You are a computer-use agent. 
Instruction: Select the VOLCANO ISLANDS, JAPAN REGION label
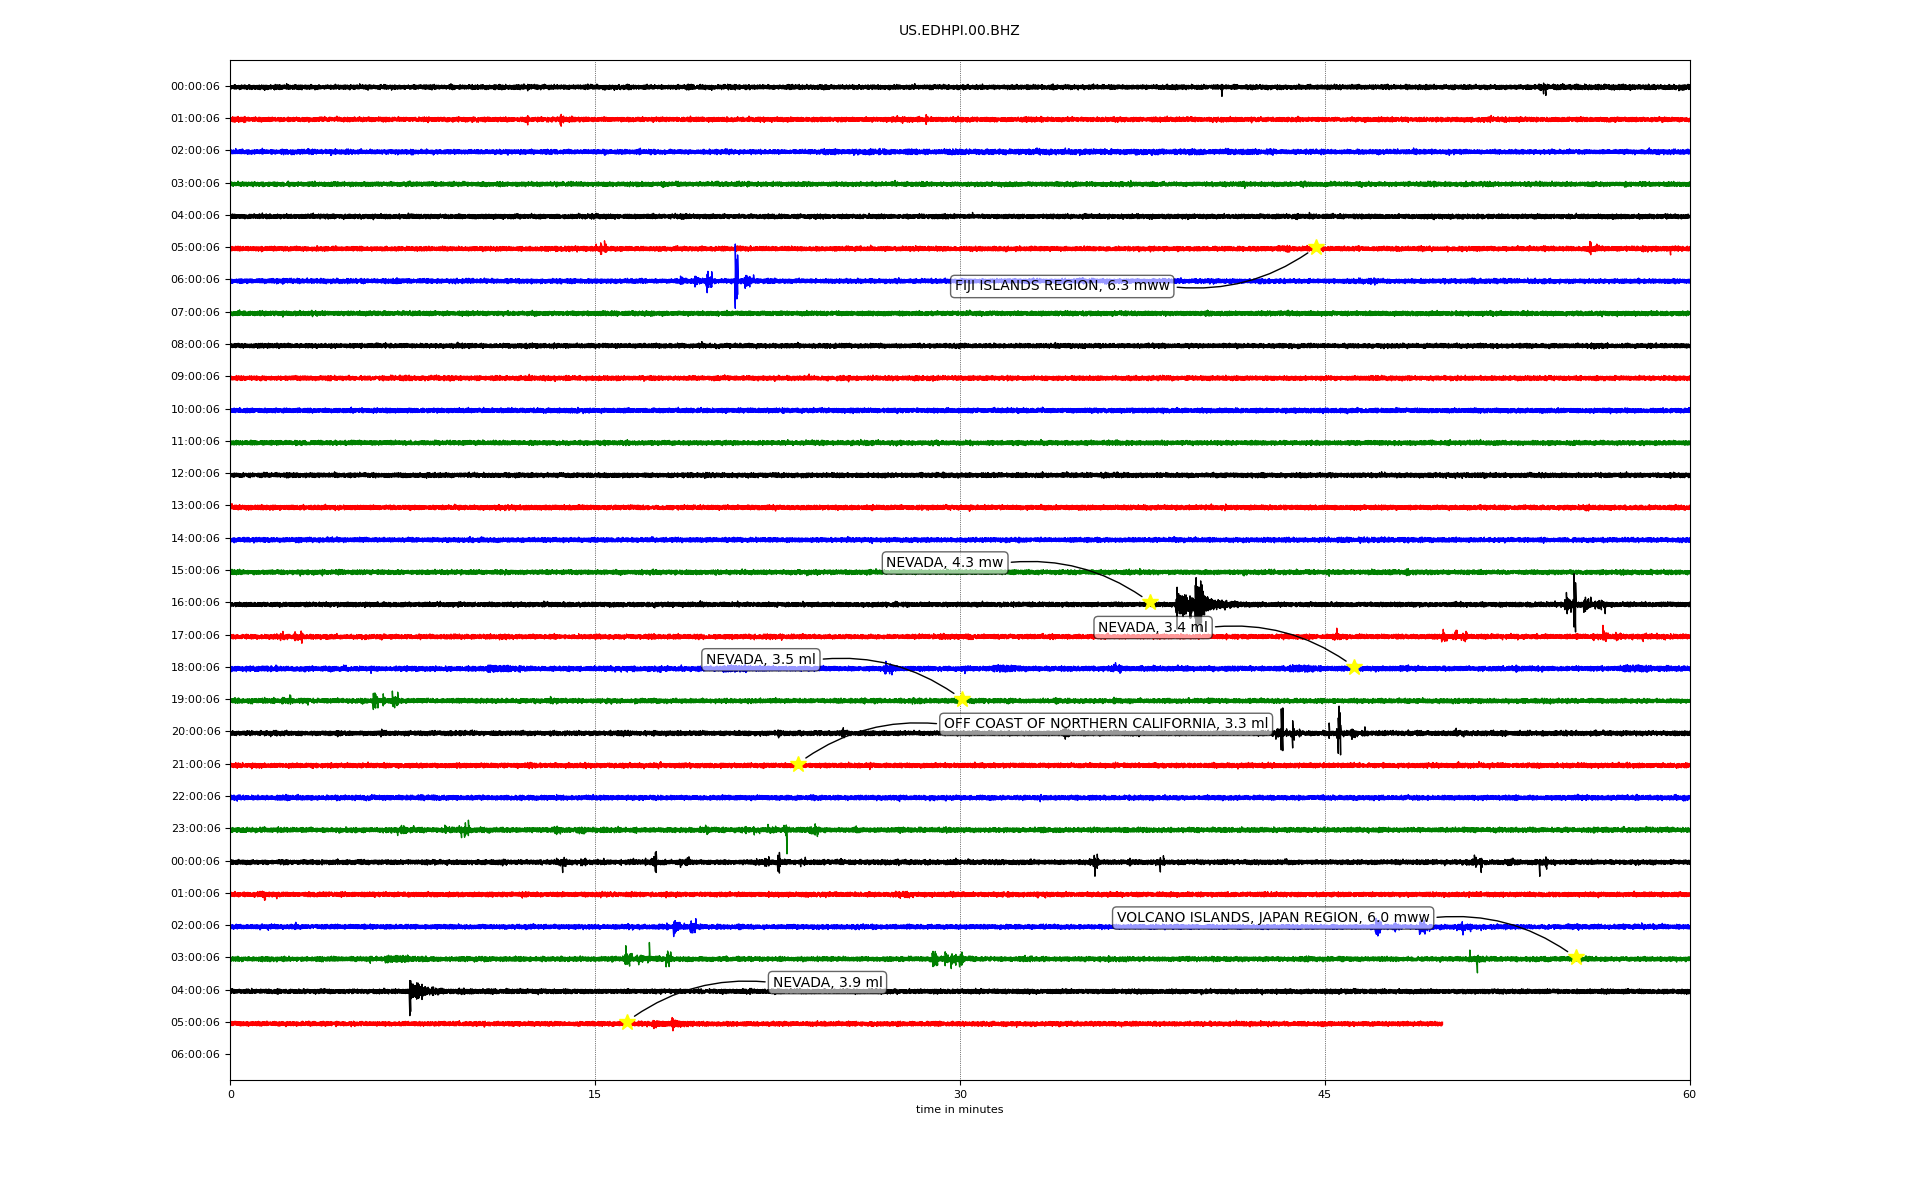[x=1272, y=918]
